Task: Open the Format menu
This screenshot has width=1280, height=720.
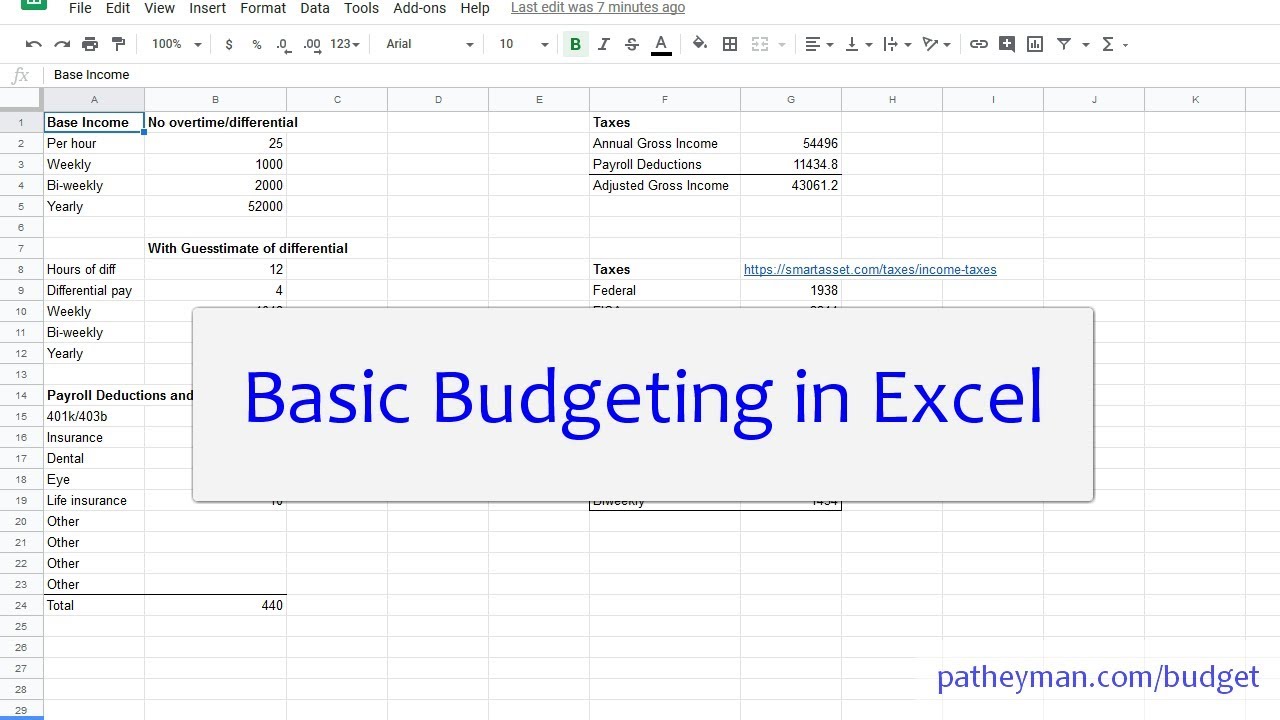Action: (x=263, y=8)
